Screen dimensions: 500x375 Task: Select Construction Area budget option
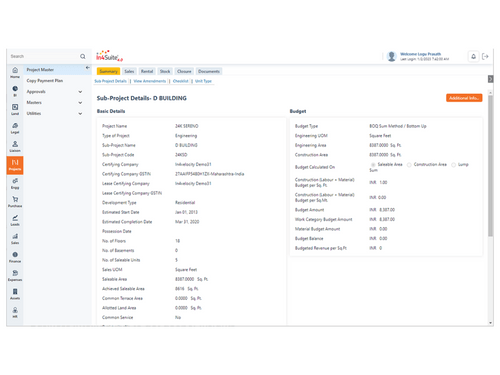click(x=409, y=165)
